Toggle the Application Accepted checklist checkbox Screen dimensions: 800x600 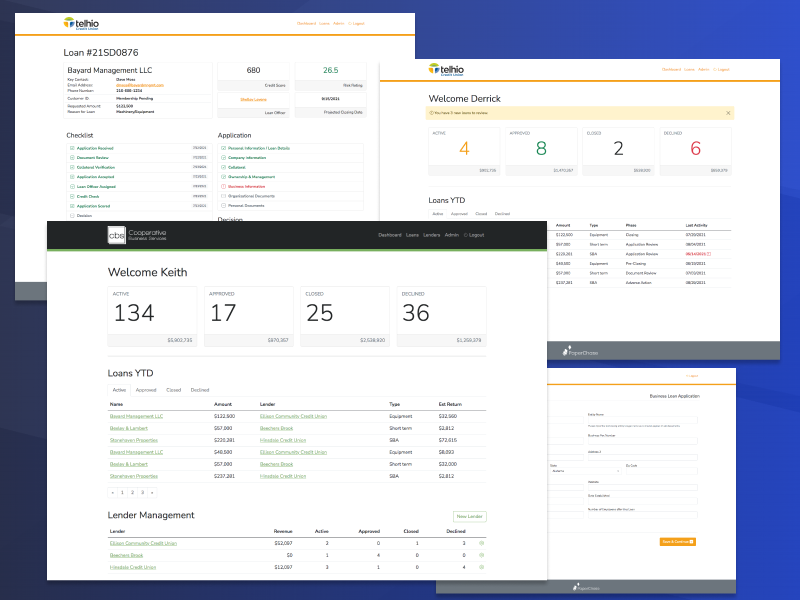[72, 177]
